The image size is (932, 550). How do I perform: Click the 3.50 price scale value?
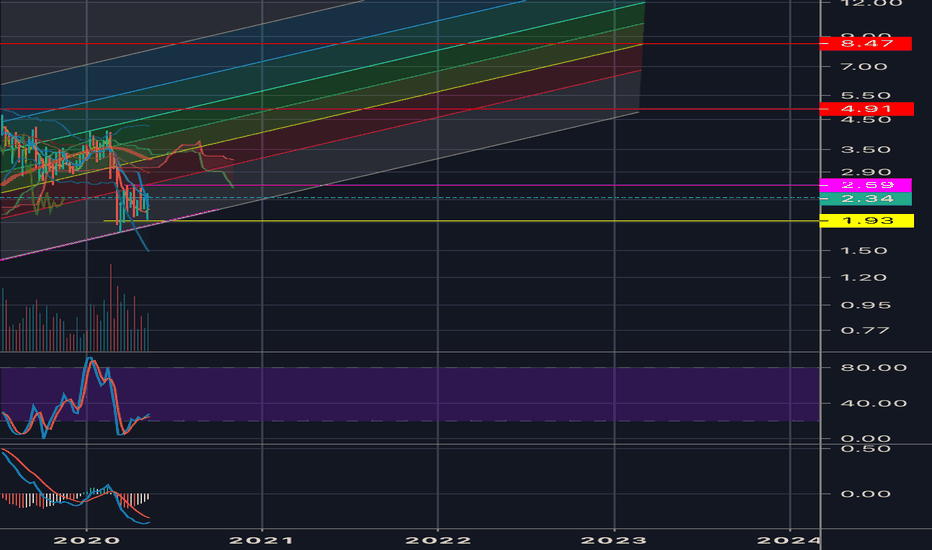(866, 150)
